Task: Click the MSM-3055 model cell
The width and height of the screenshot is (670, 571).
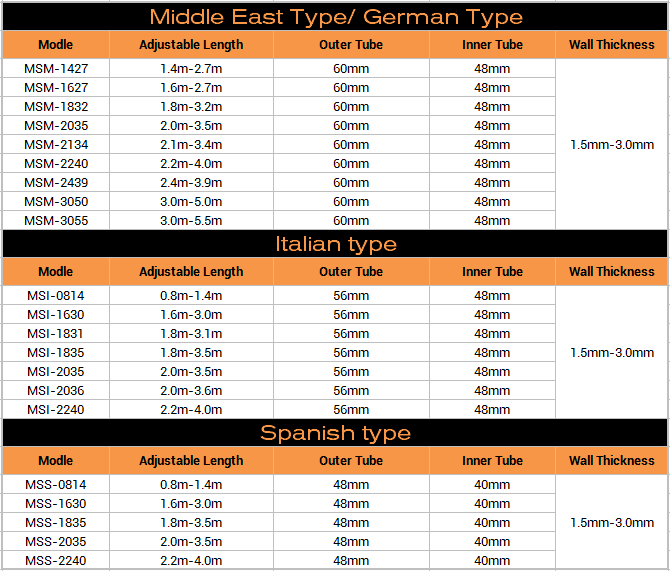Action: [x=56, y=221]
